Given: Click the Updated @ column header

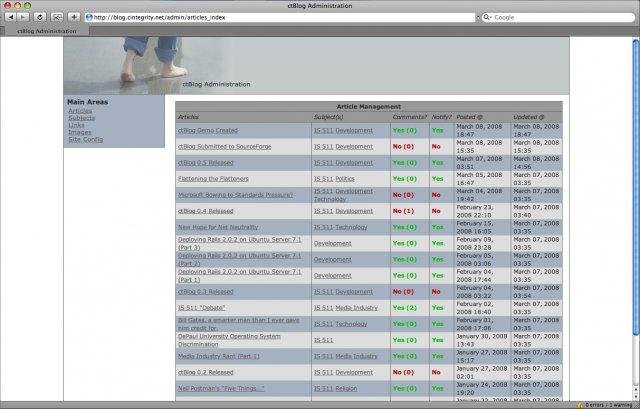Looking at the screenshot, I should pyautogui.click(x=529, y=117).
